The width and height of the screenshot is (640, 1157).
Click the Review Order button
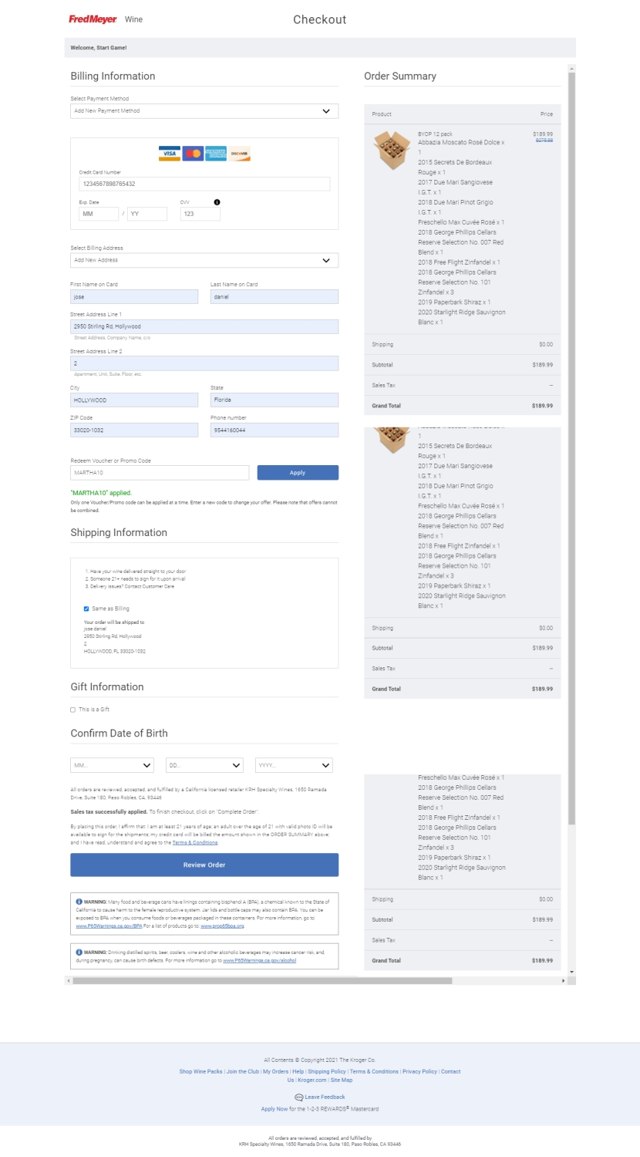(204, 865)
